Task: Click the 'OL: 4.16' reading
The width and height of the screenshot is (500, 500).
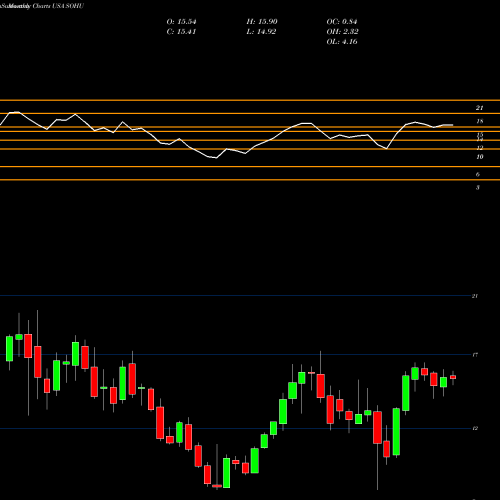Action: click(342, 42)
